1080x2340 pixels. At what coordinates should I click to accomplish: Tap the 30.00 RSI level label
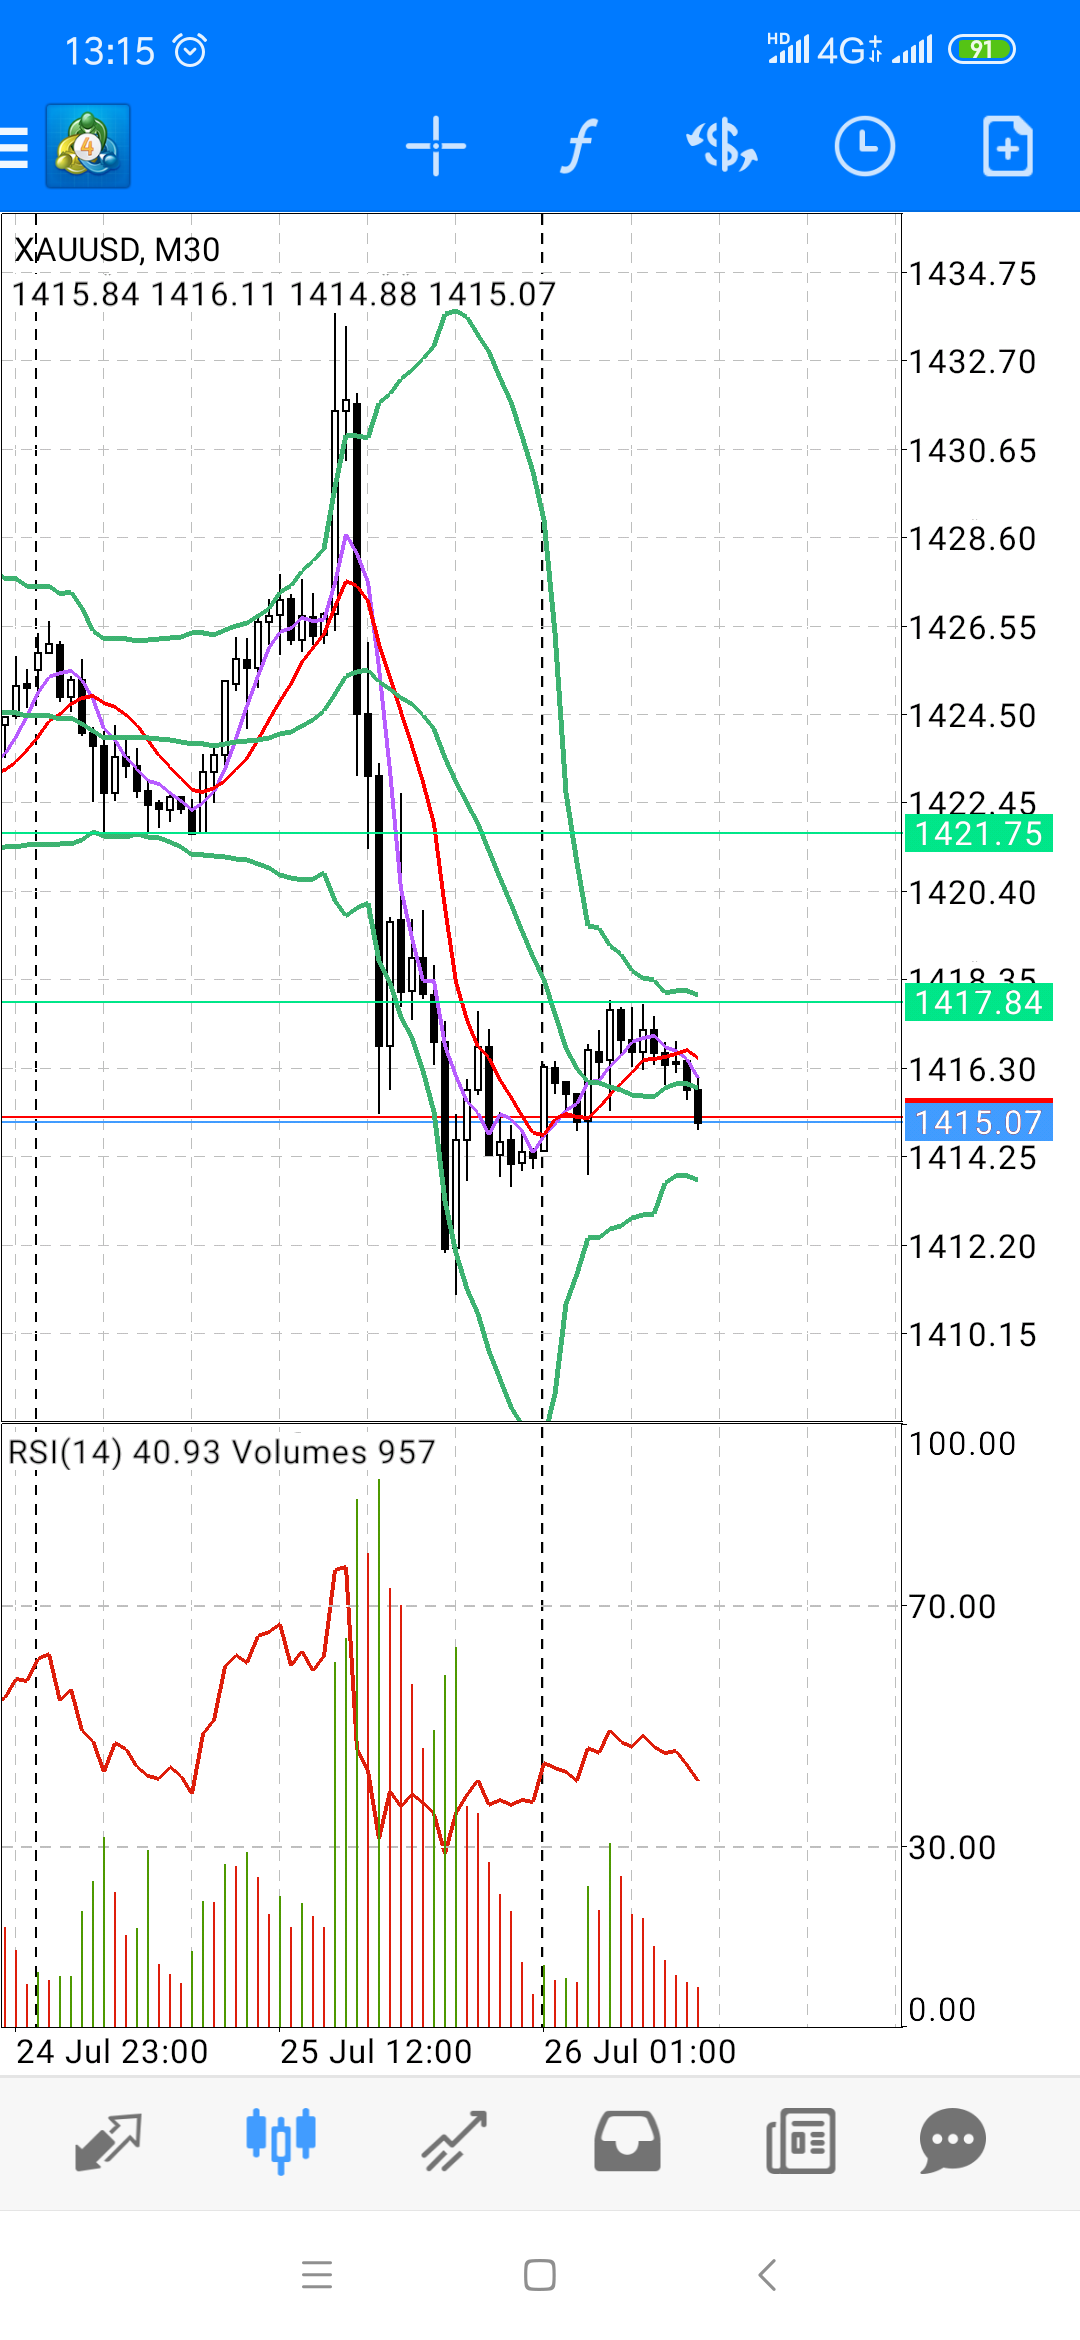point(953,1848)
